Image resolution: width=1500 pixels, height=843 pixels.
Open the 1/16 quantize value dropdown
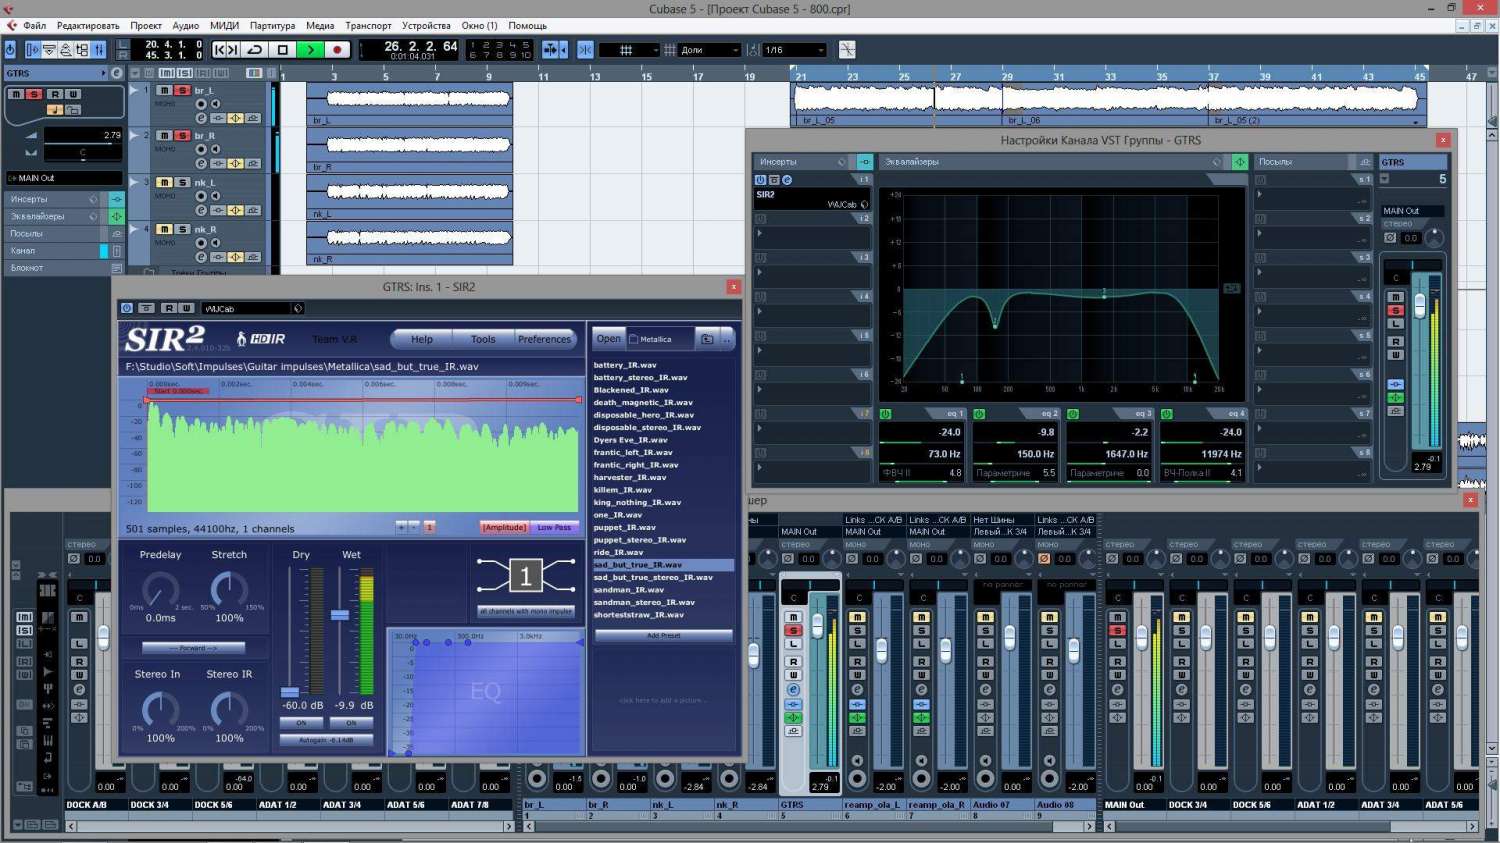point(795,50)
